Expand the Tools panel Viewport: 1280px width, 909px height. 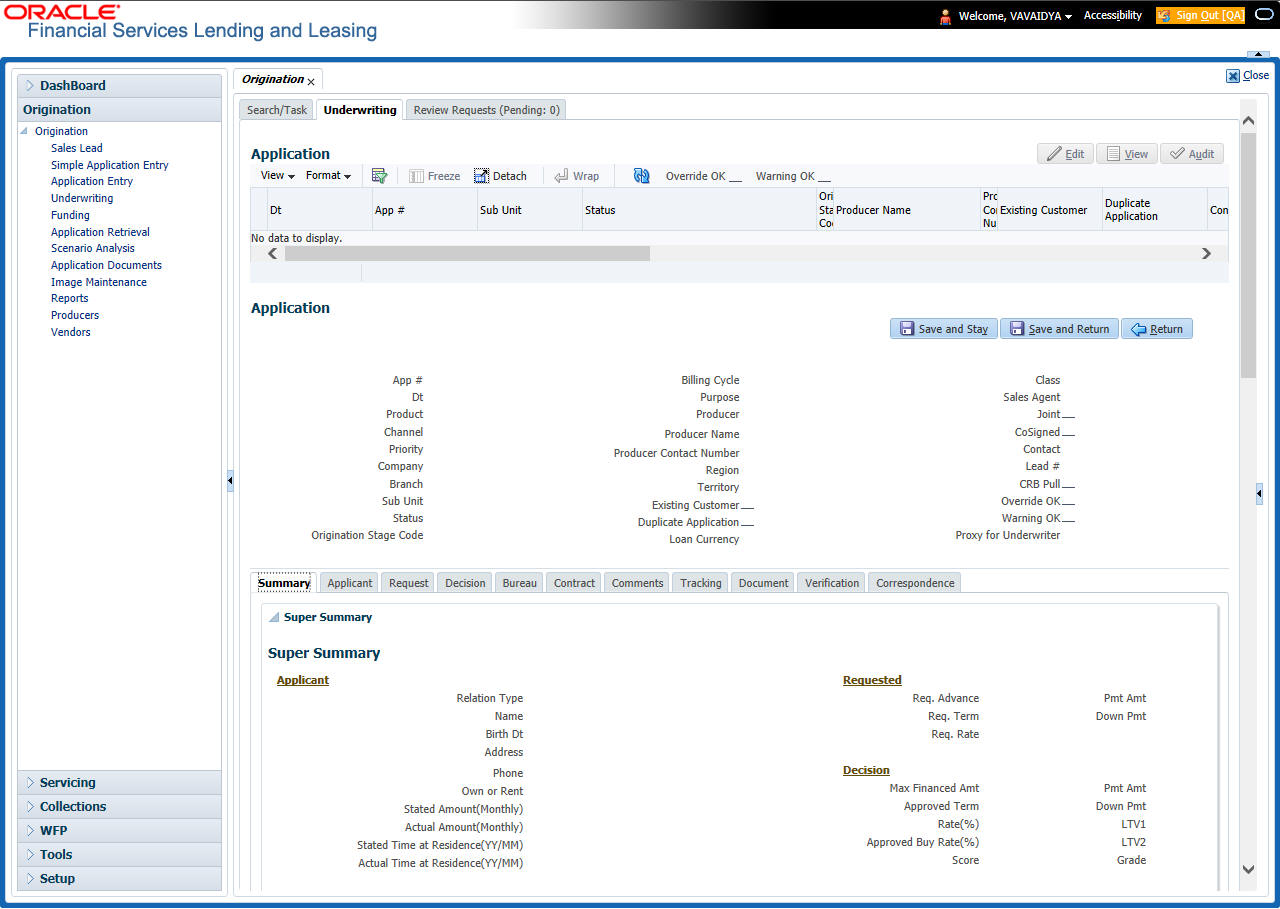[x=120, y=855]
